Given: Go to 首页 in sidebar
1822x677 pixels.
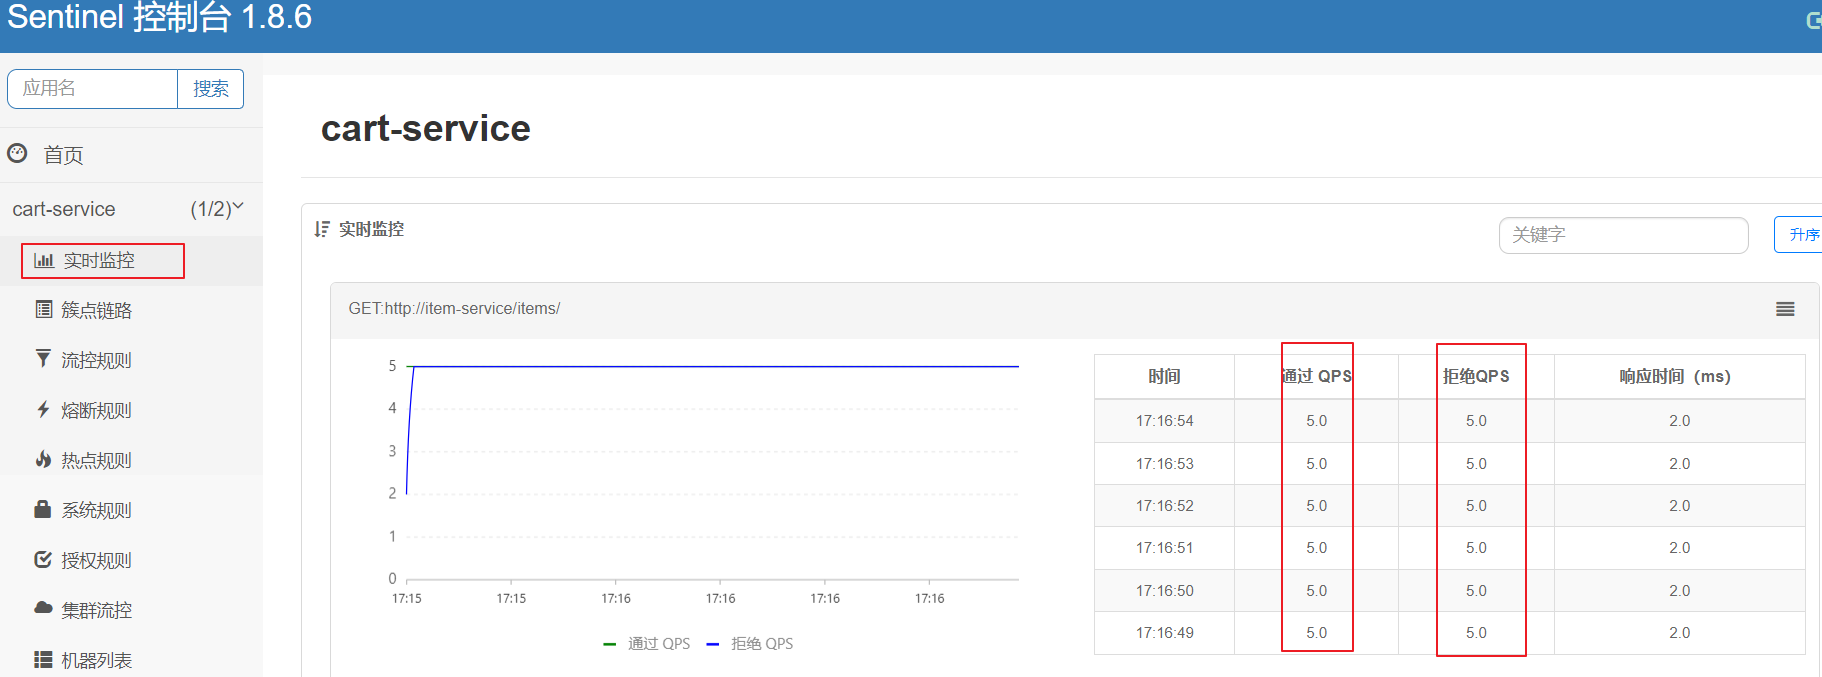Looking at the screenshot, I should [63, 155].
